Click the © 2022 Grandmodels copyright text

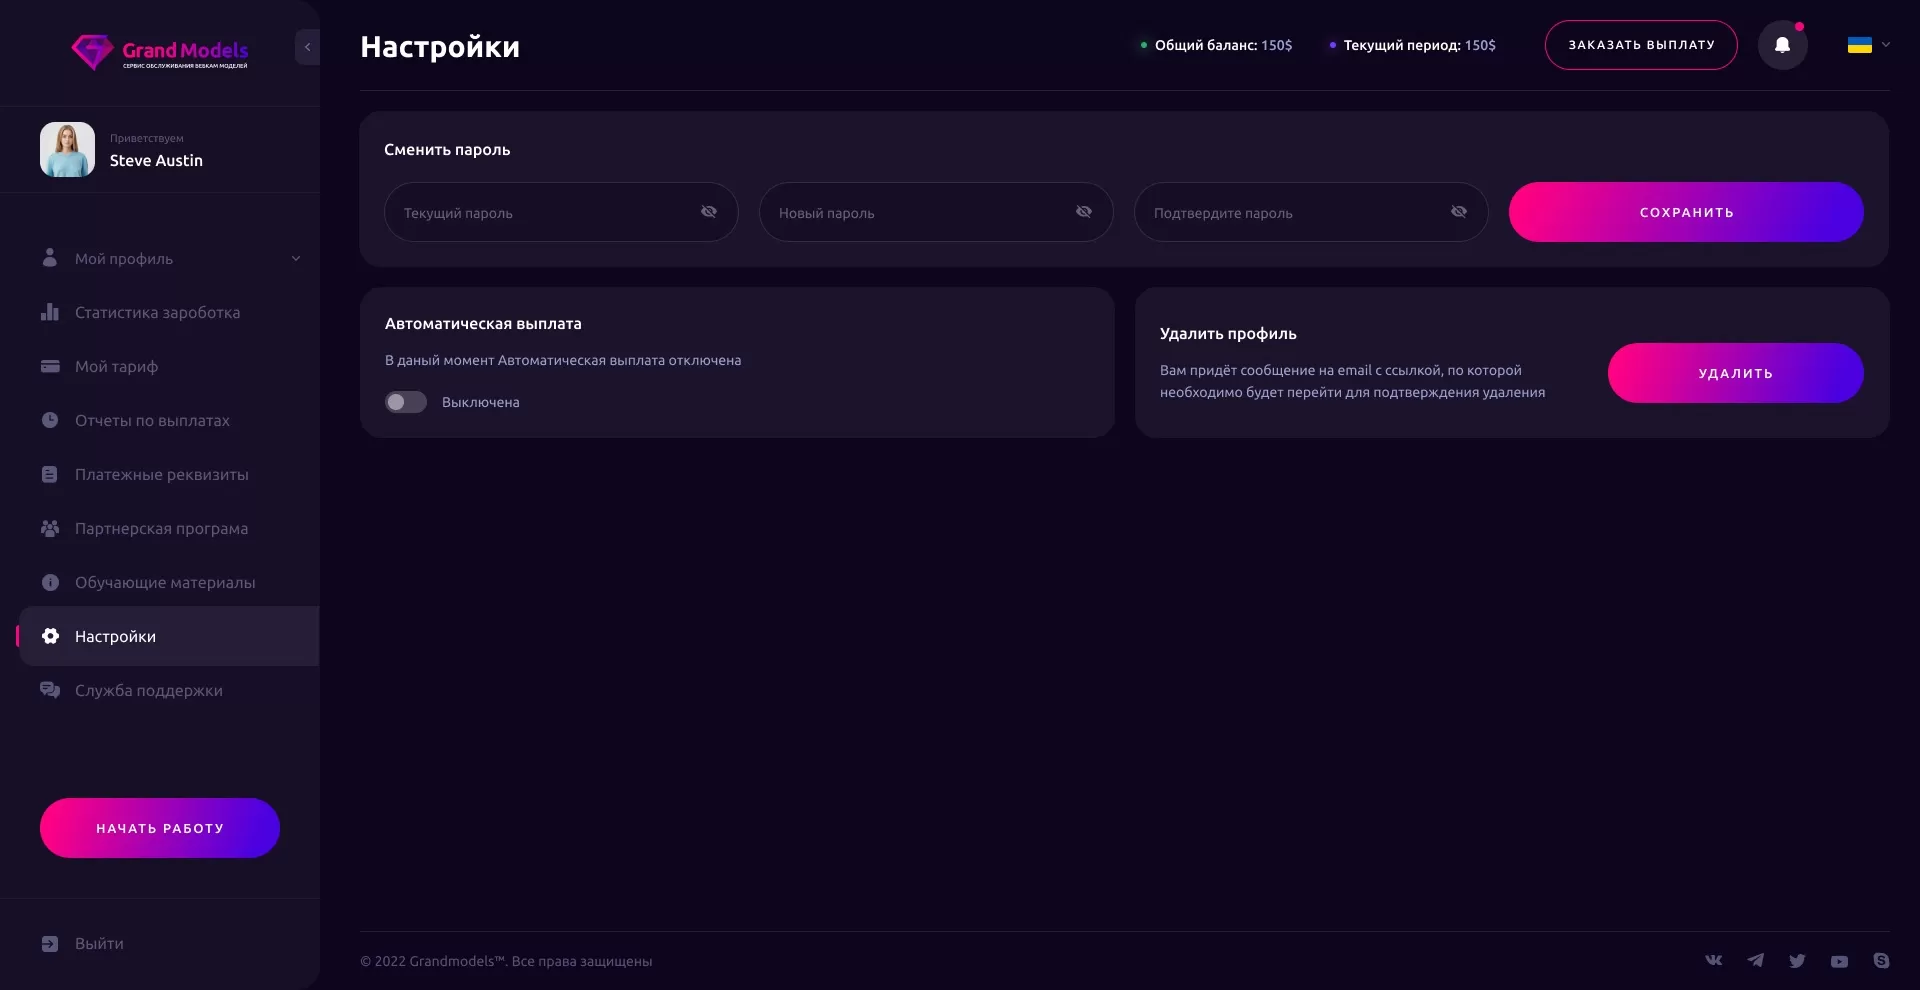pos(506,961)
